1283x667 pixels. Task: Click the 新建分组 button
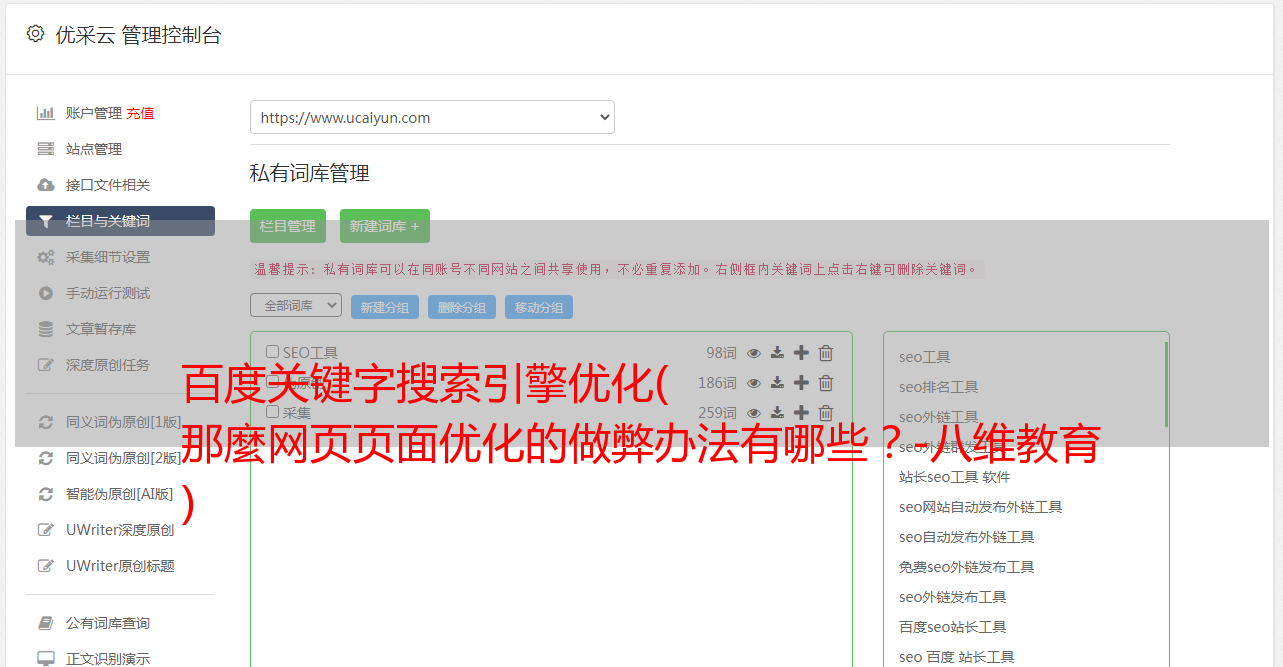click(x=385, y=307)
